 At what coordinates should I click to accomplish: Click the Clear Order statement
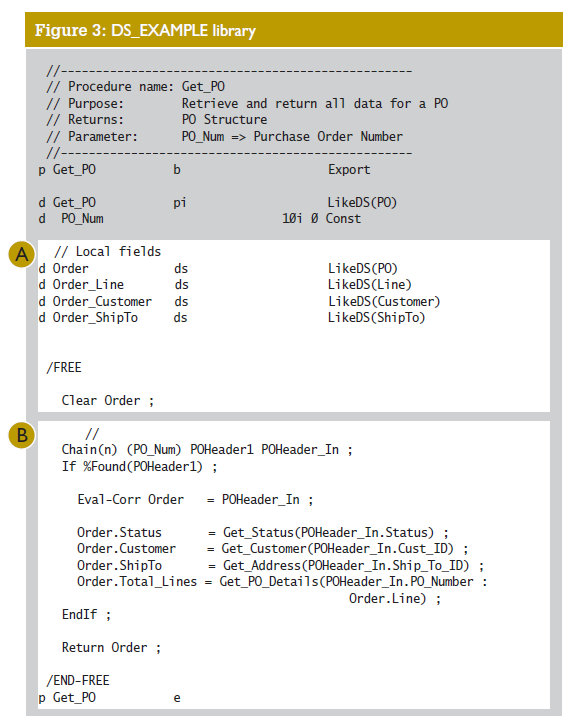click(108, 401)
